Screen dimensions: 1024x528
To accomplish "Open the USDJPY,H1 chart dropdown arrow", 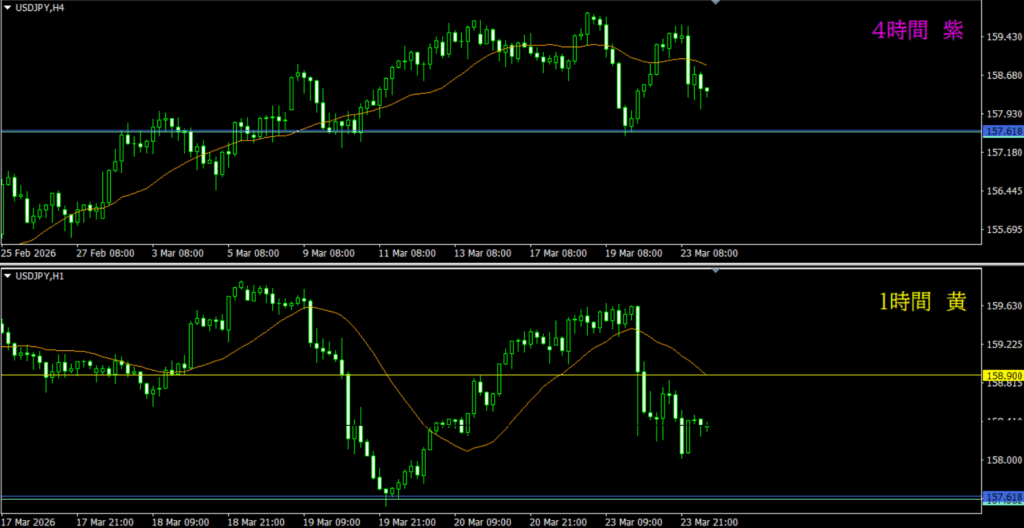I will pyautogui.click(x=8, y=275).
